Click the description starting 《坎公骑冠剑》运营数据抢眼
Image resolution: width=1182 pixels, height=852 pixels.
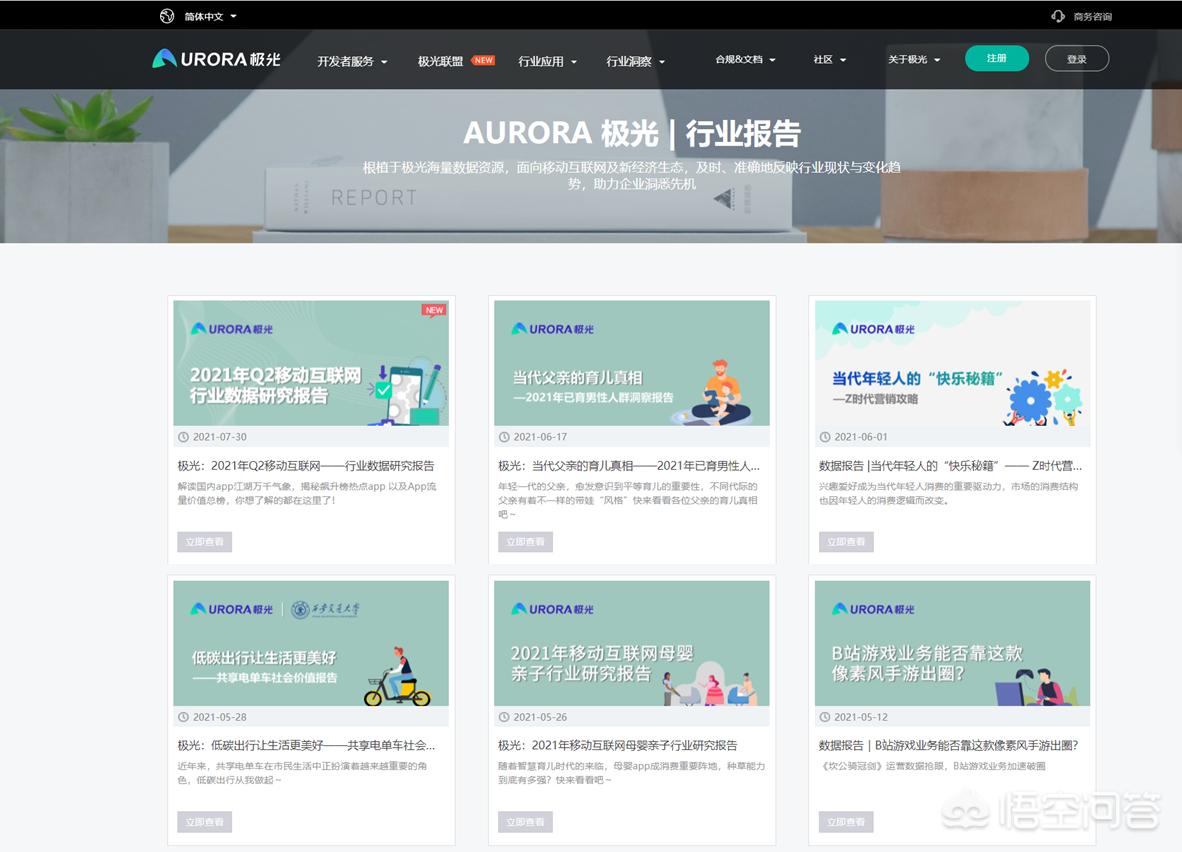click(x=932, y=766)
